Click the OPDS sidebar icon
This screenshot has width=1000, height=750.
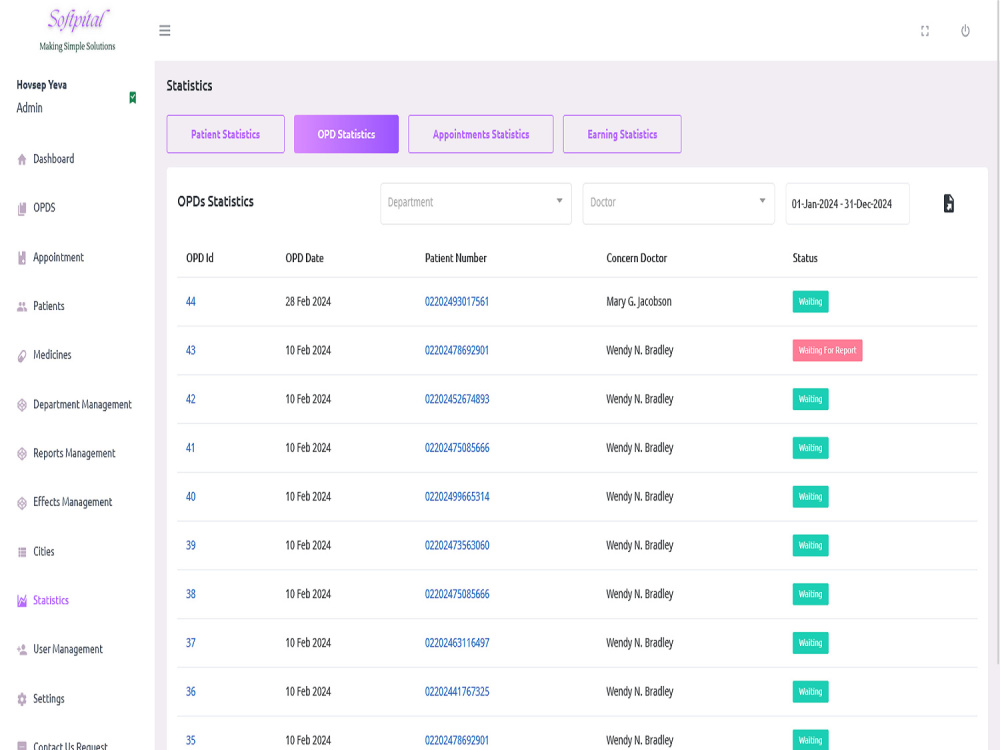(22, 209)
